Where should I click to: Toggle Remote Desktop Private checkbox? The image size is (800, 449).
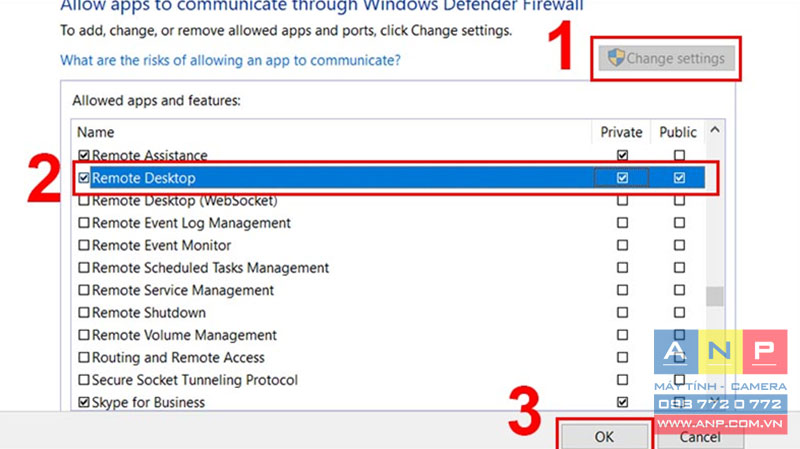[622, 178]
